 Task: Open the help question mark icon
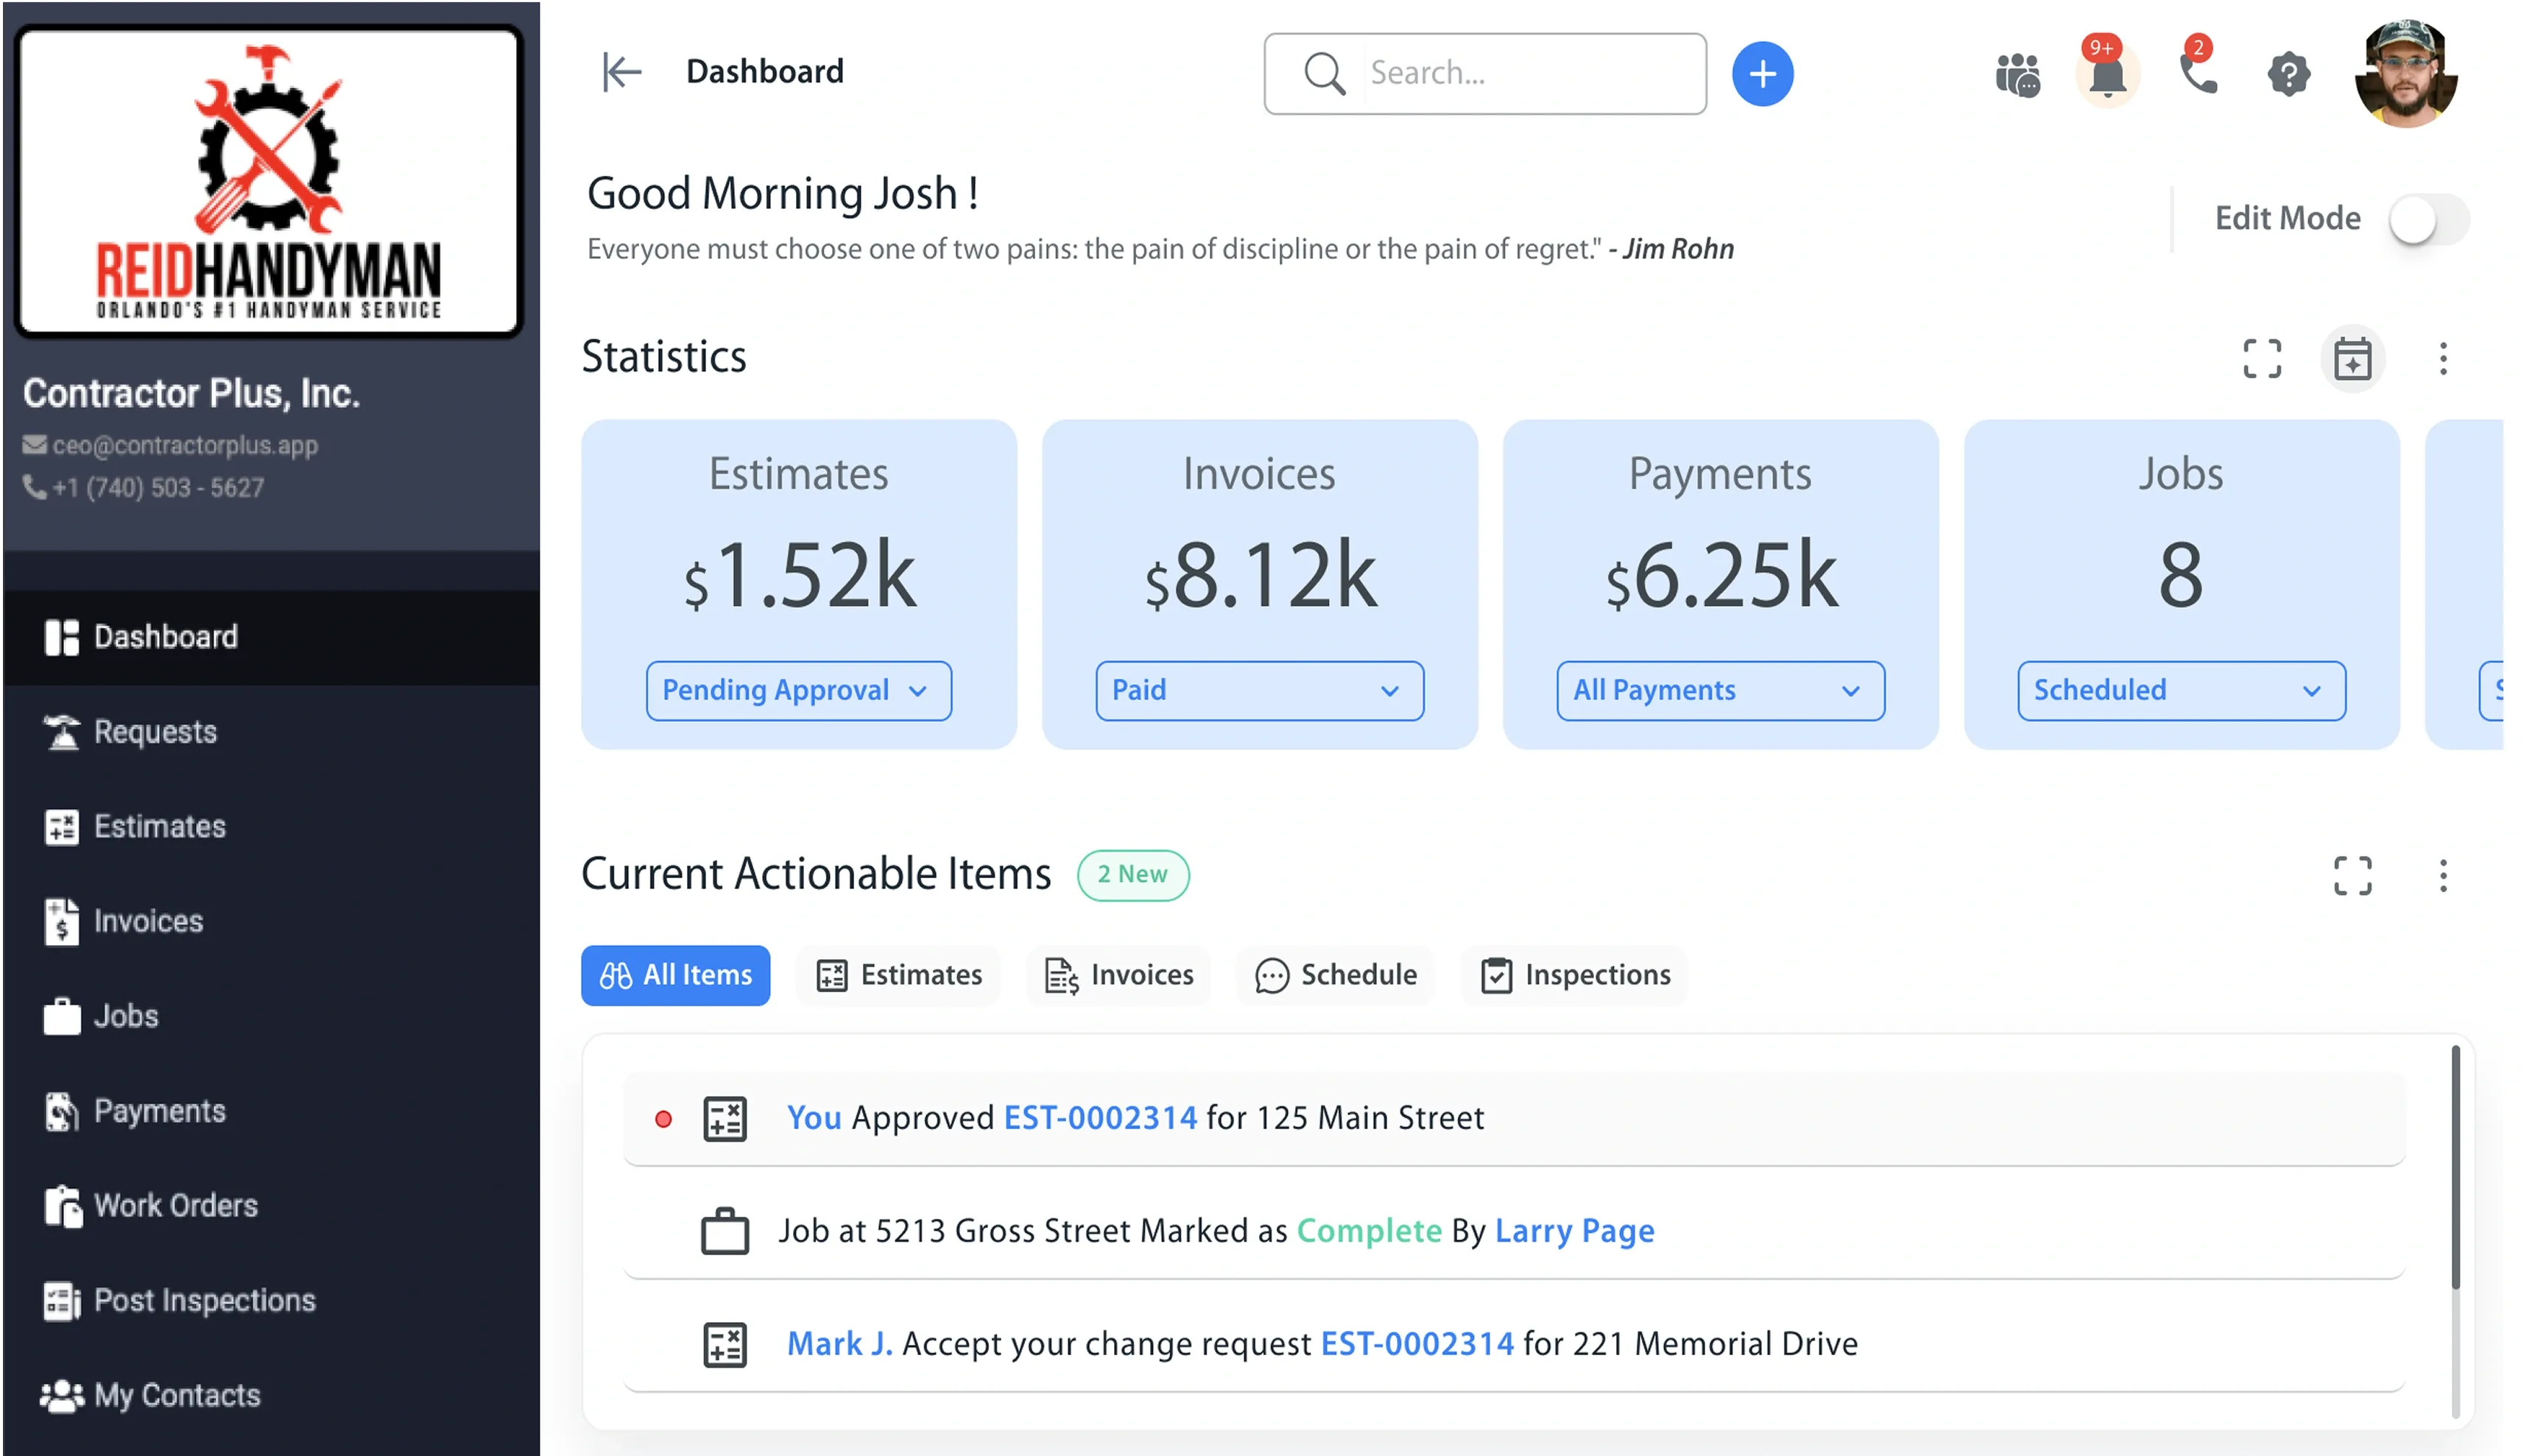[x=2288, y=75]
